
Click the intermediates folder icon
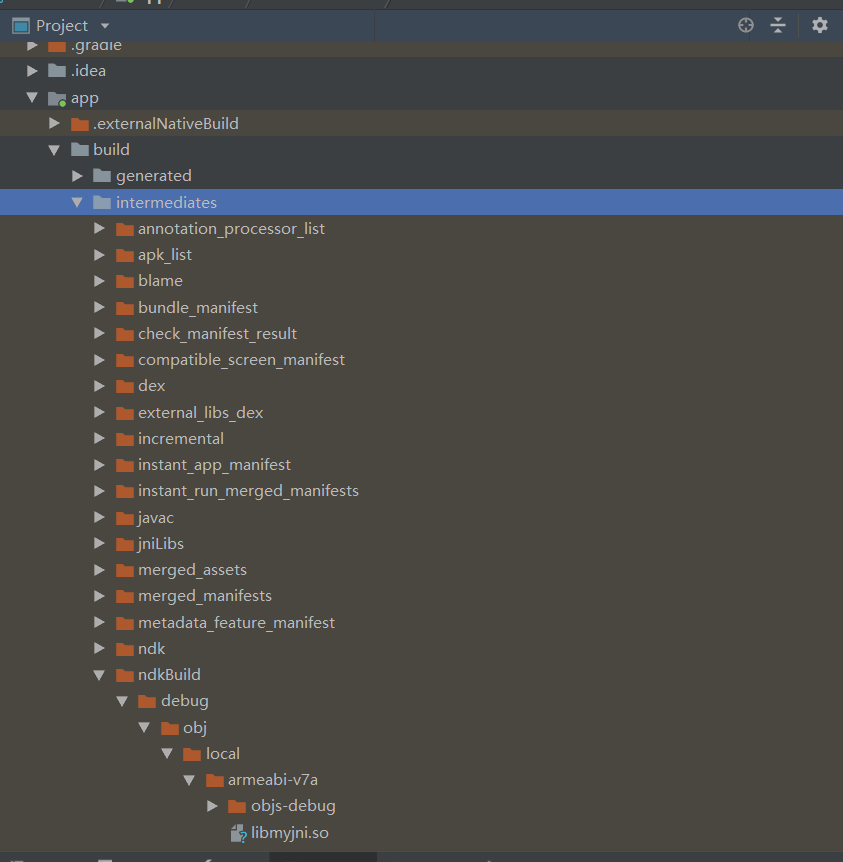tap(102, 202)
